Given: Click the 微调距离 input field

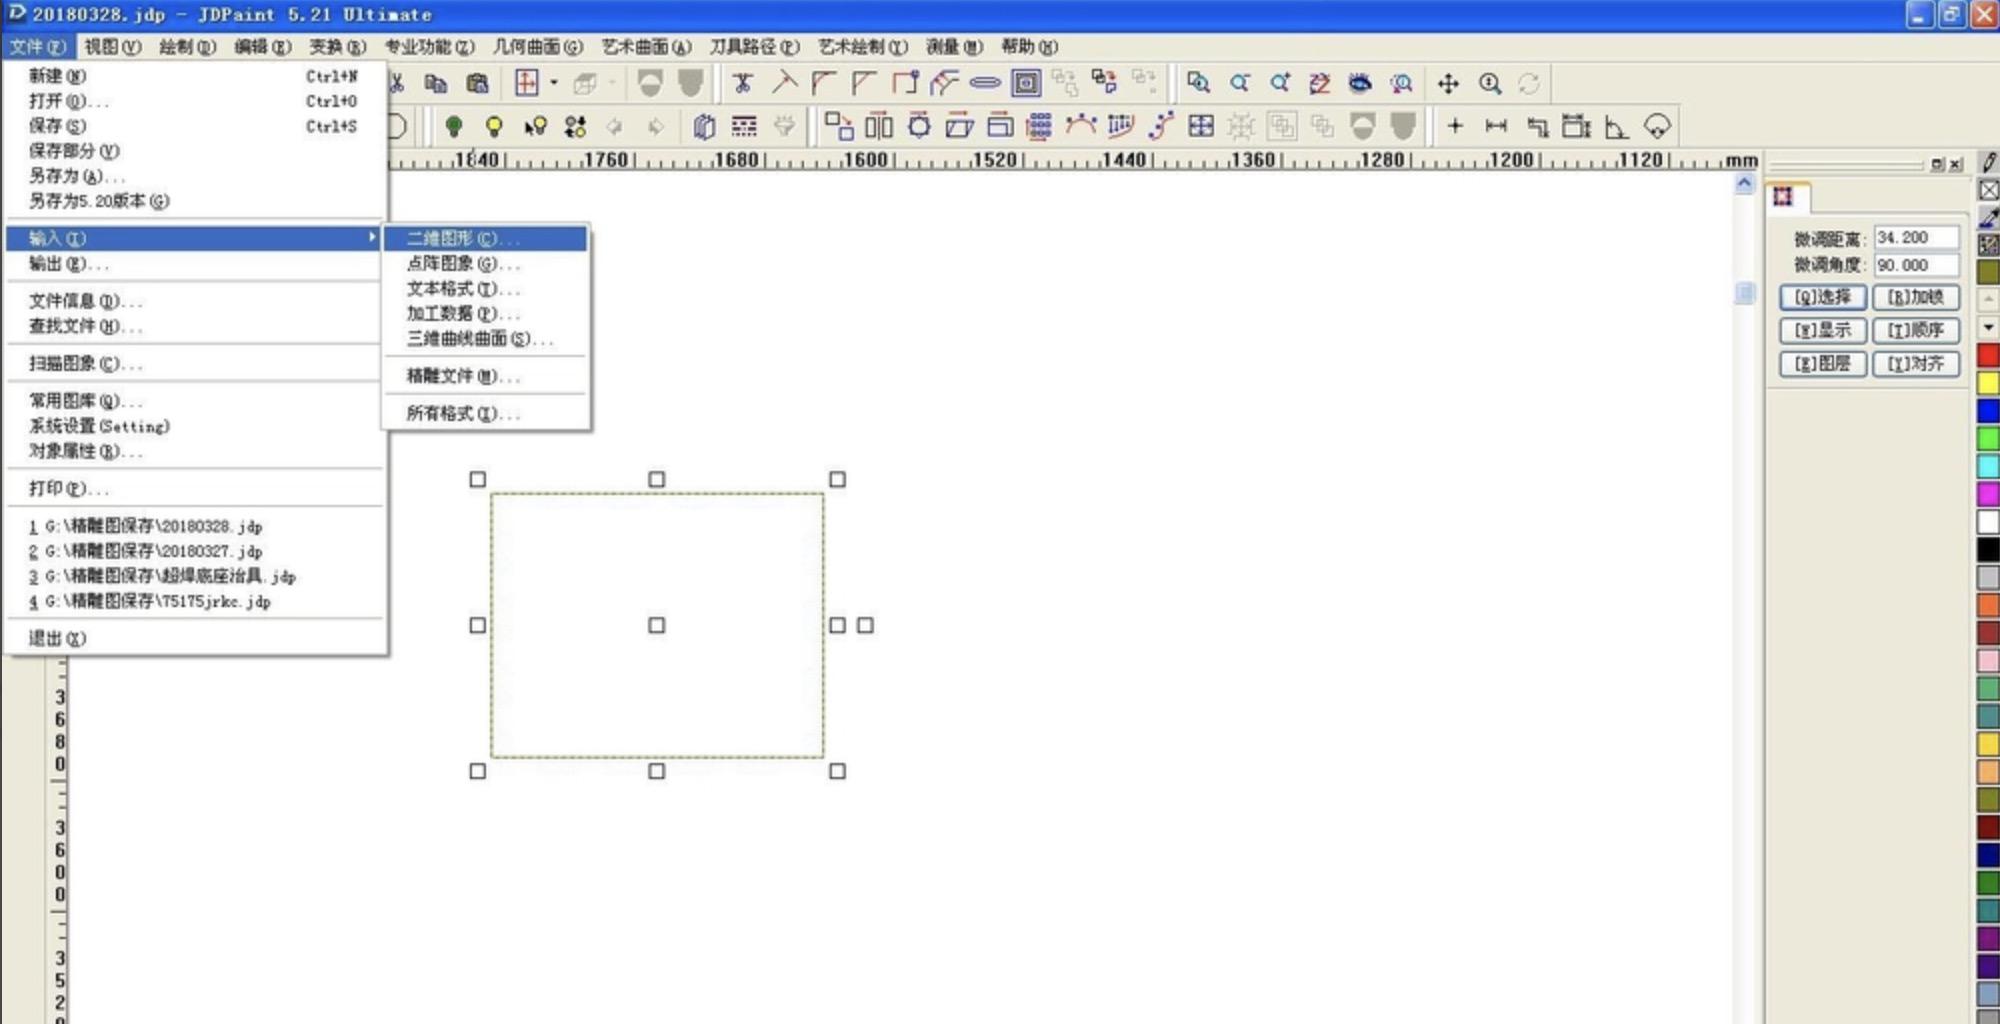Looking at the screenshot, I should (x=1915, y=238).
